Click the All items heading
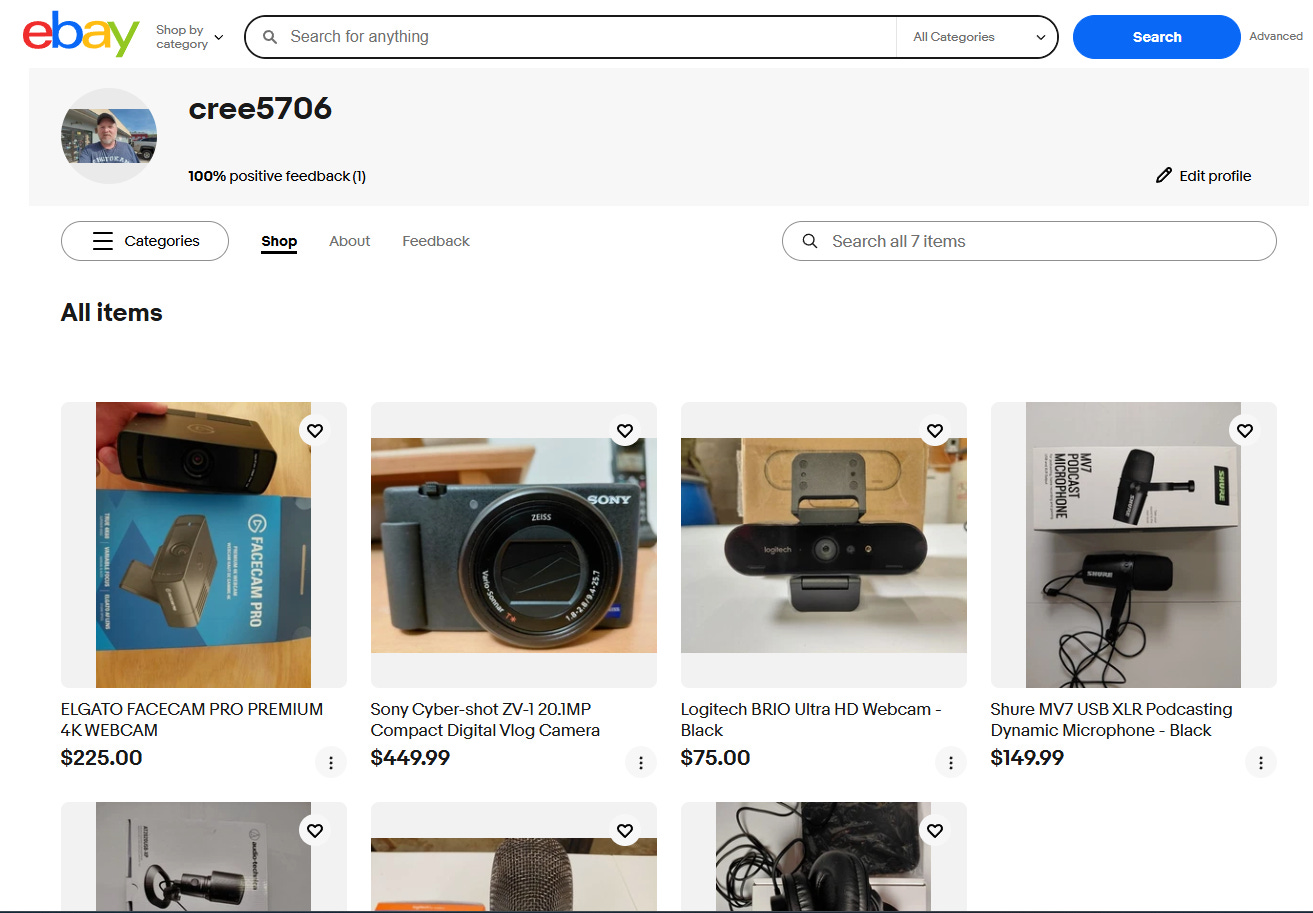Viewport: 1313px width, 913px height. coord(112,313)
